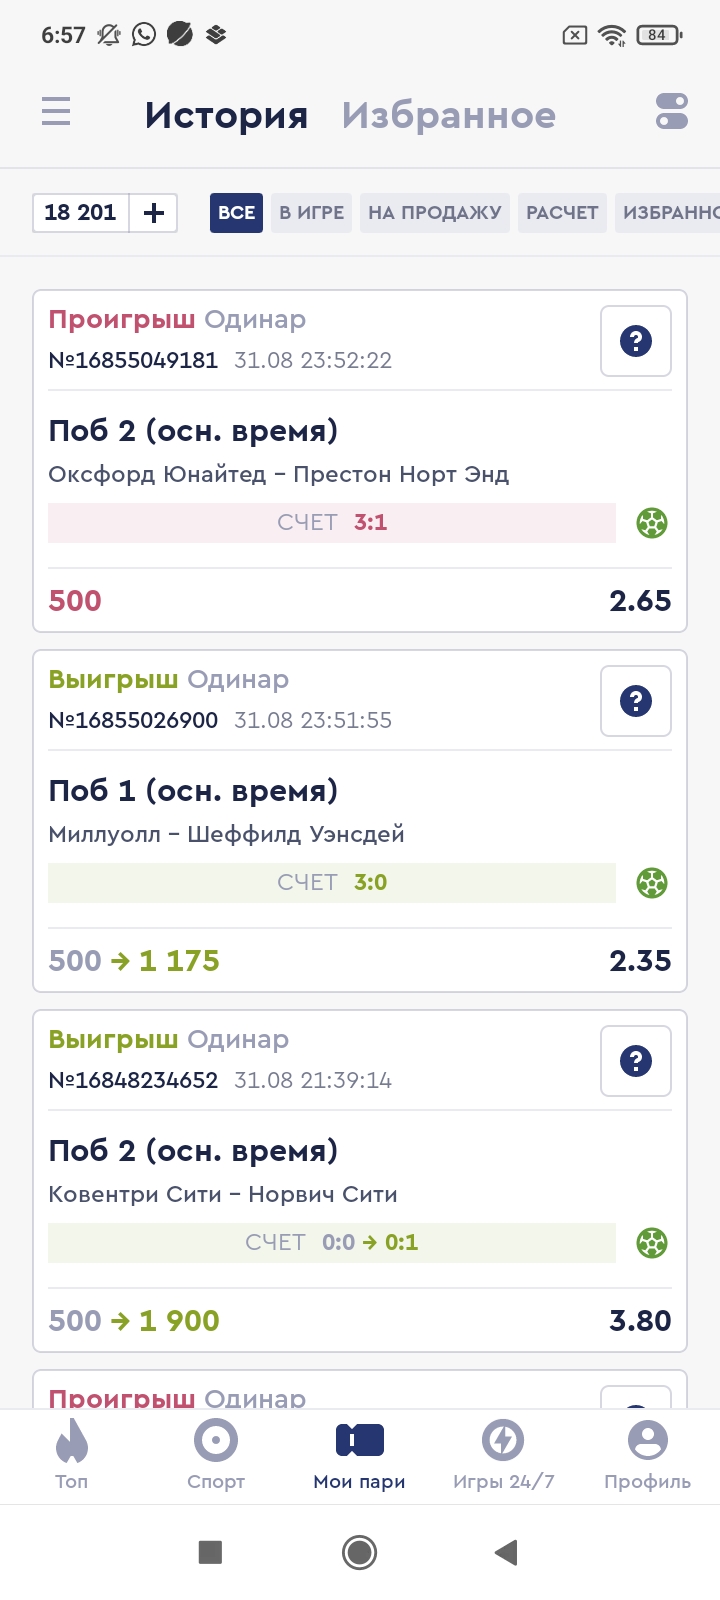Screen dimensions: 720x1600
Task: Select the ВСЕ filter
Action: [x=236, y=213]
